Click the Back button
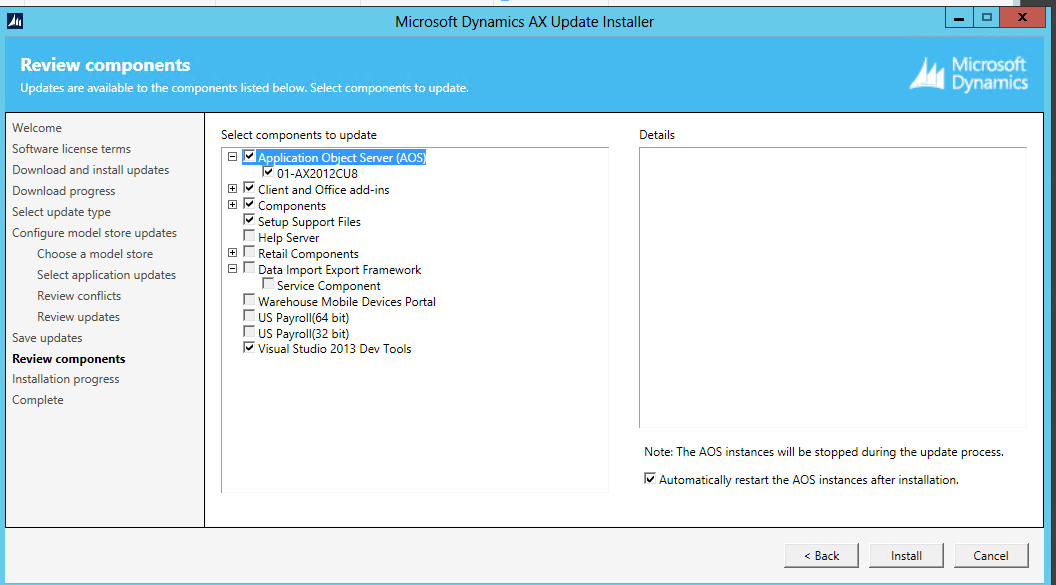1056x585 pixels. coord(821,555)
